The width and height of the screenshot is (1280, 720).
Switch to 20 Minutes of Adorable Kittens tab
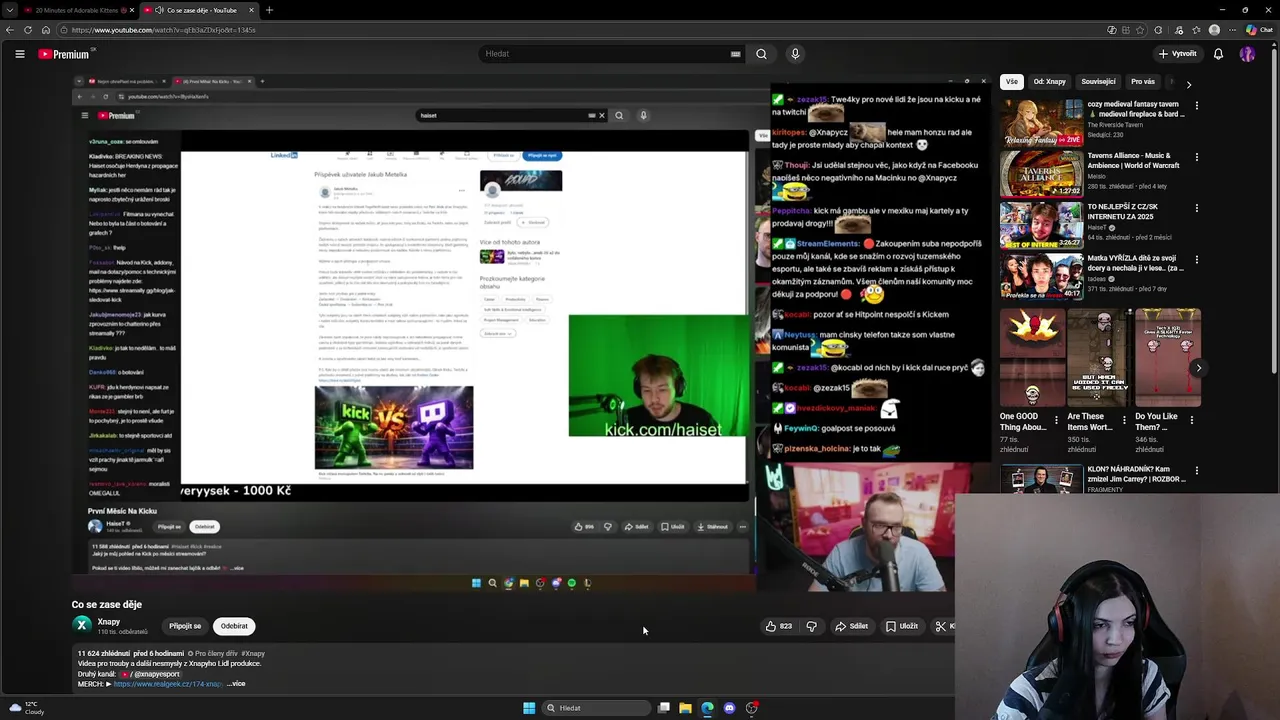click(x=76, y=10)
